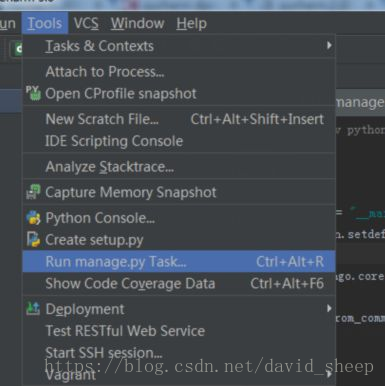Open the partially visible Run menu
Image resolution: width=385 pixels, height=386 pixels.
(x=7, y=23)
